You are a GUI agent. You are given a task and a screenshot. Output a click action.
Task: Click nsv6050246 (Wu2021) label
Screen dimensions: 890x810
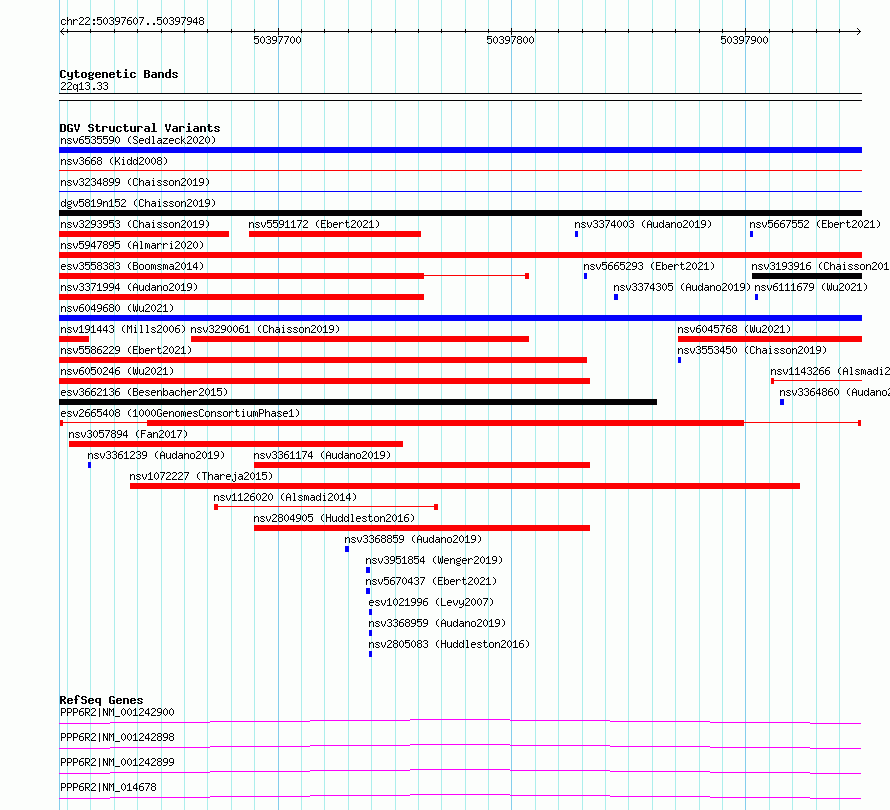point(117,371)
